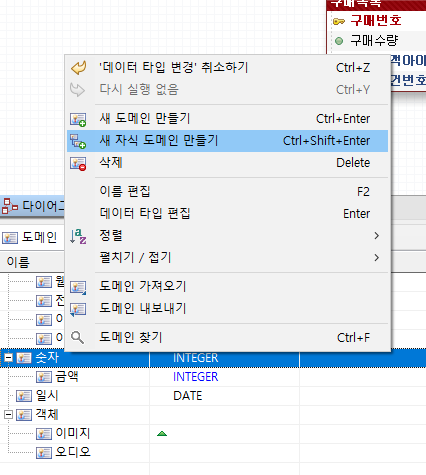Select the 이미지 domain row
The width and height of the screenshot is (426, 475).
[x=213, y=434]
